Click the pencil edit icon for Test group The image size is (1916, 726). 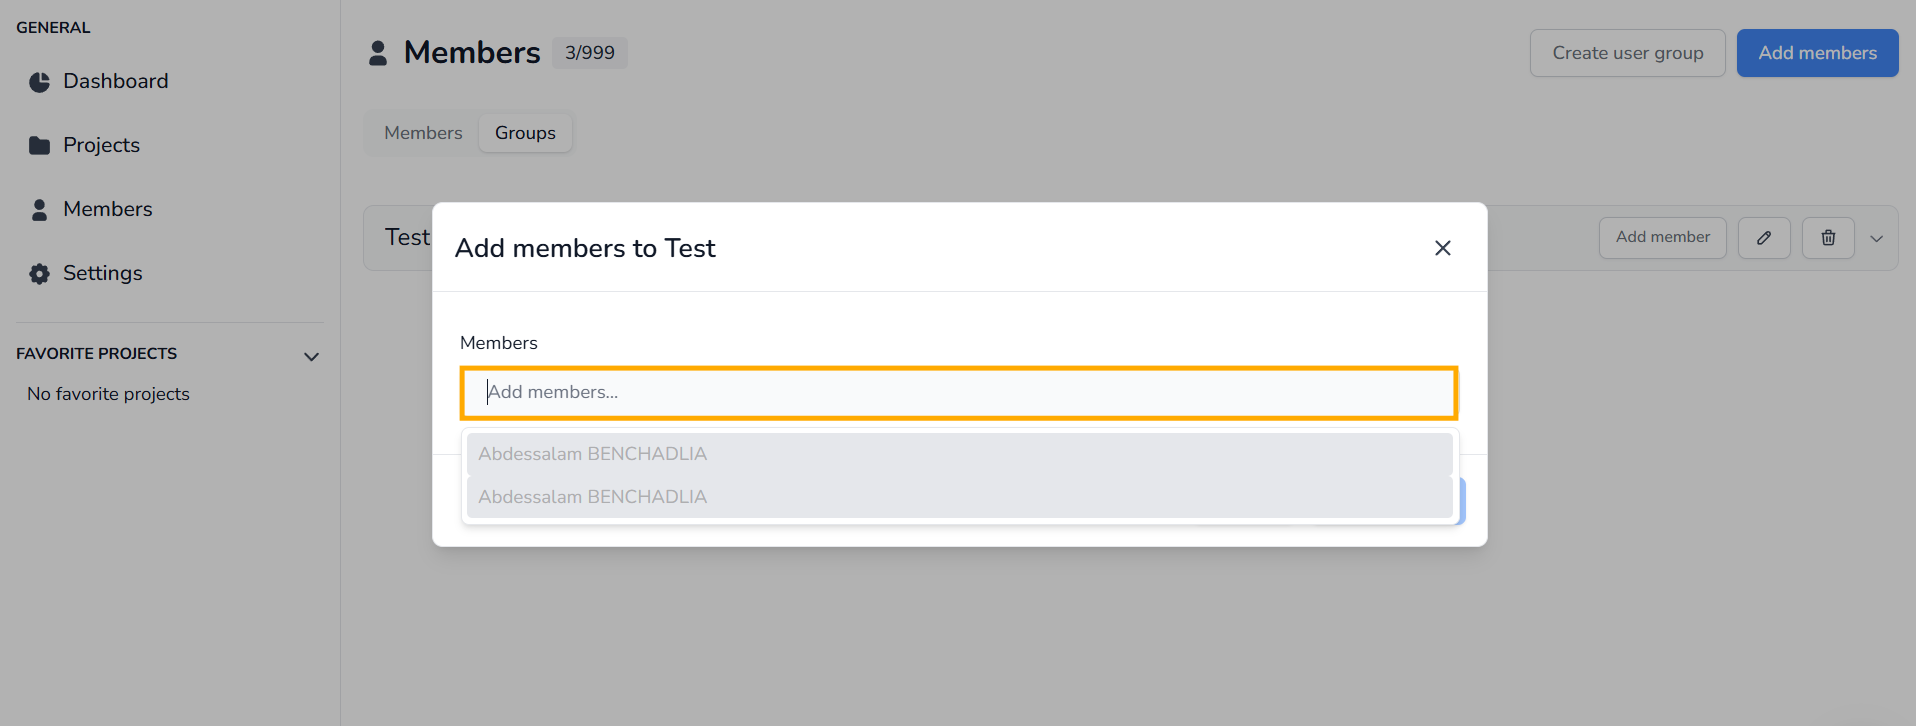1763,238
